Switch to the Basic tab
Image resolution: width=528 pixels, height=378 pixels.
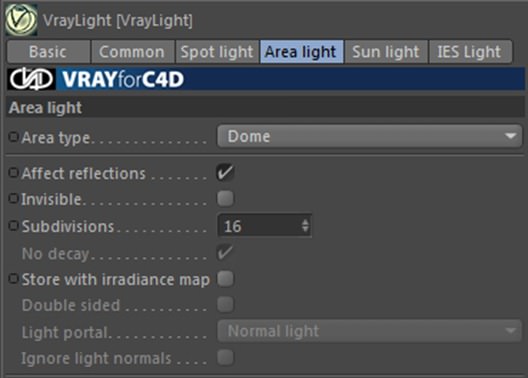[48, 52]
